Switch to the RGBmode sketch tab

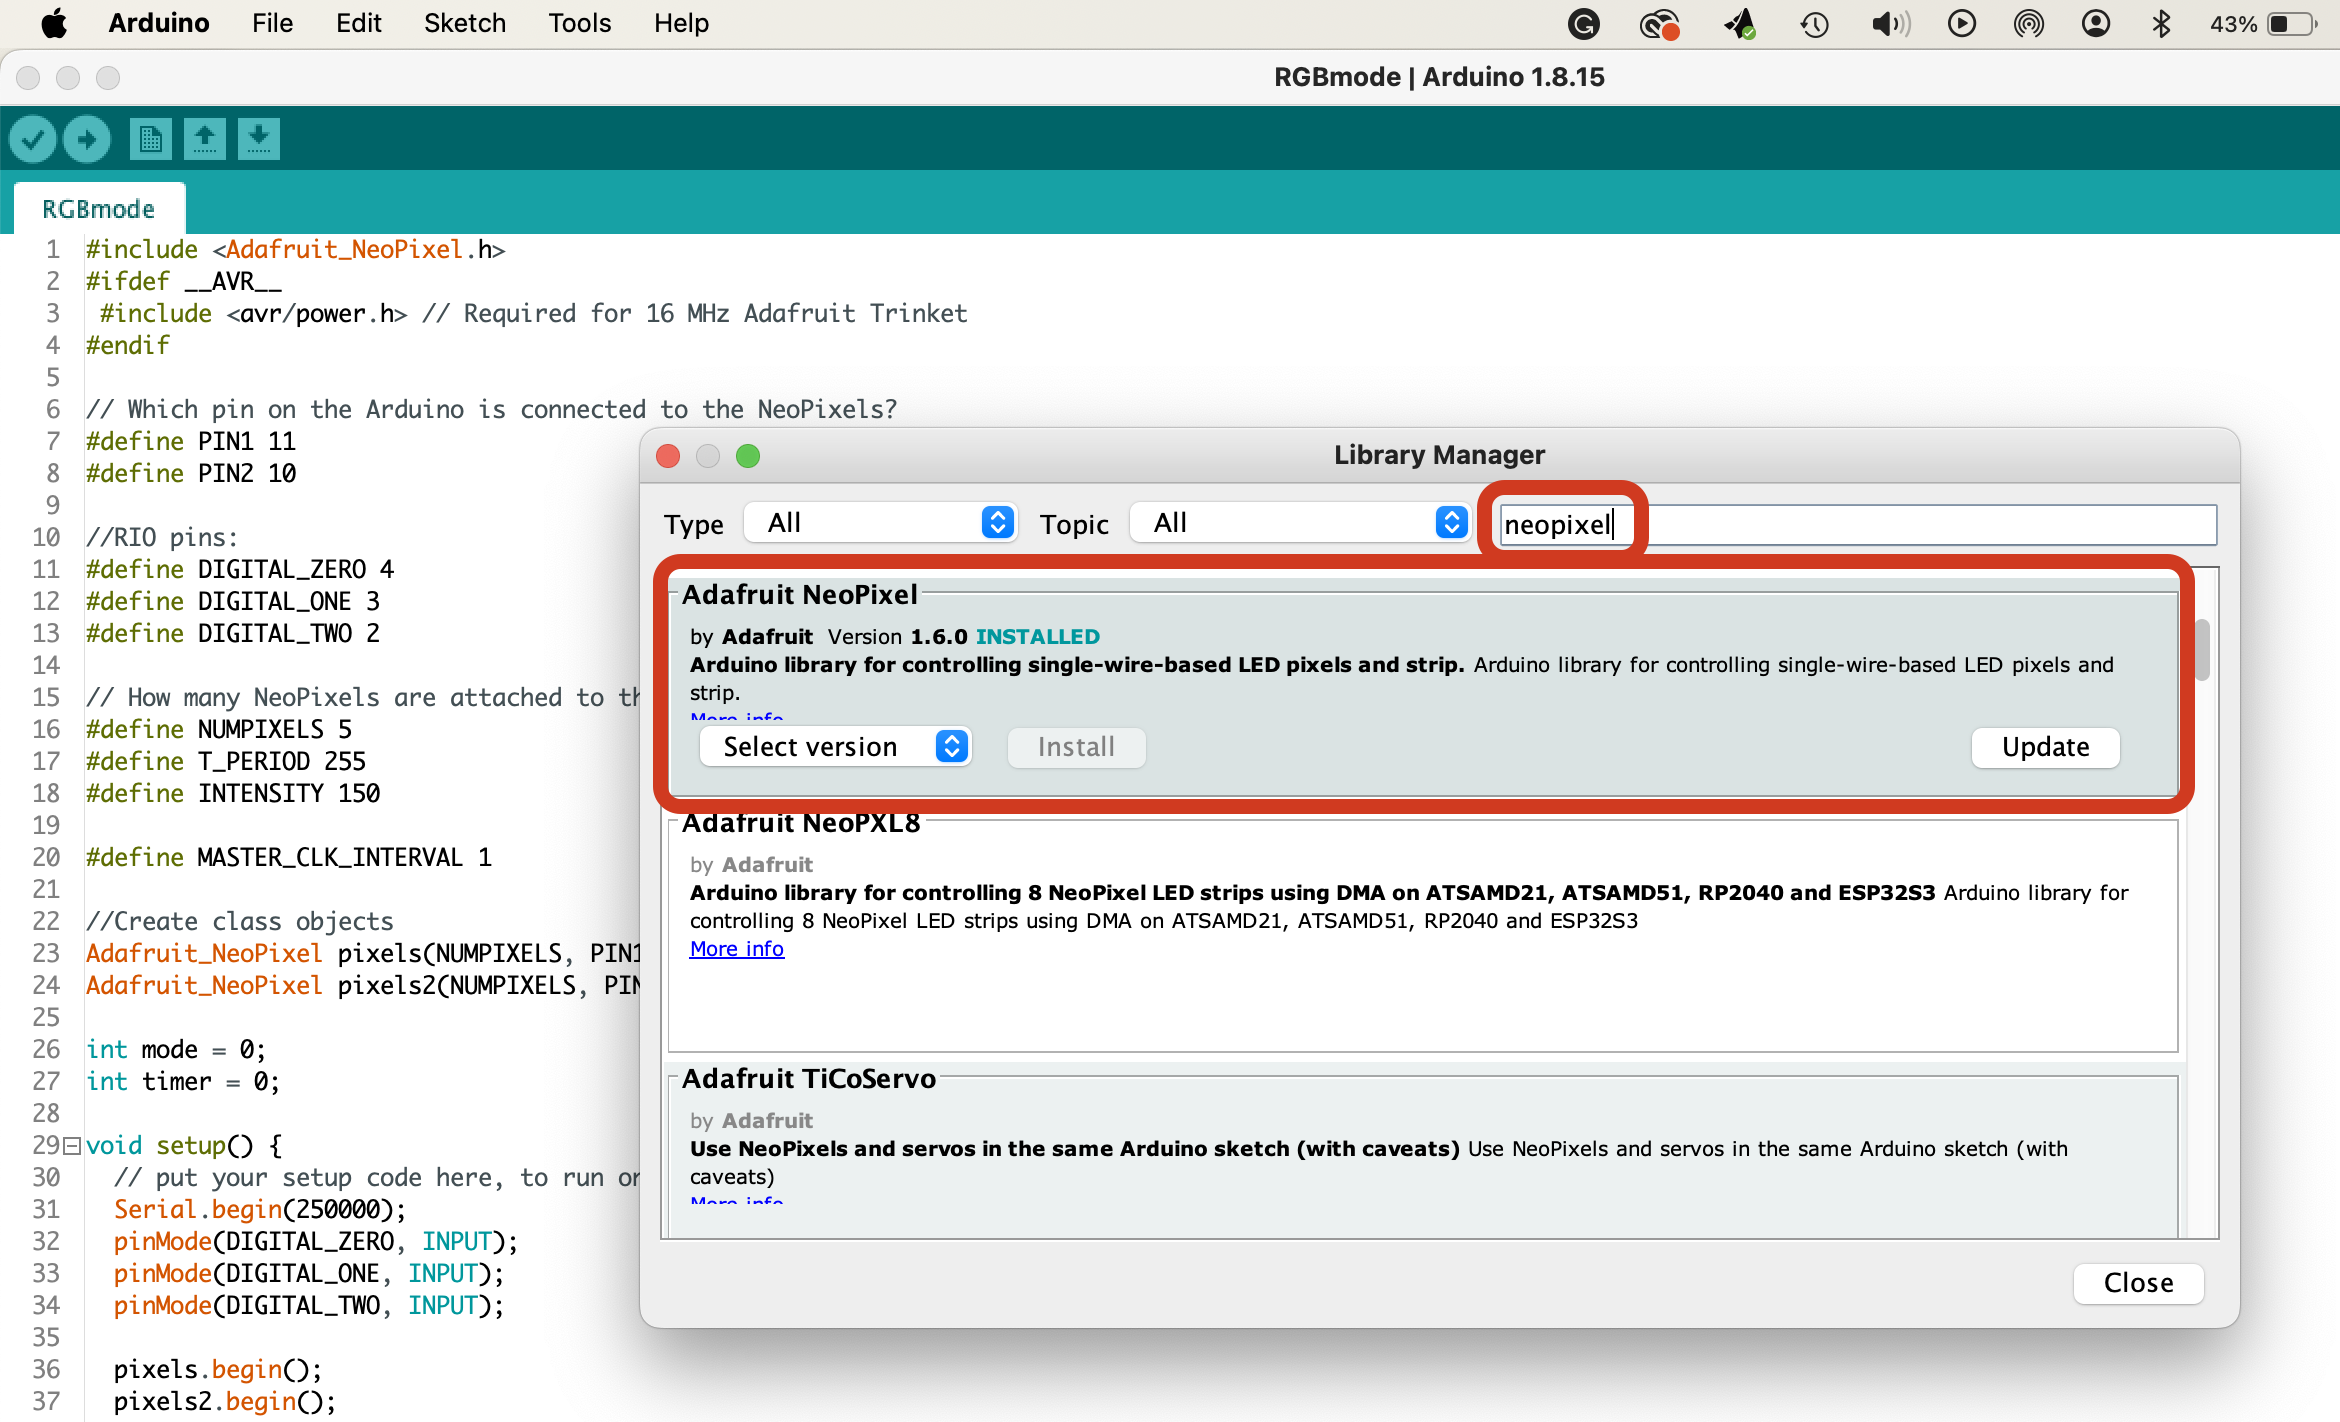pos(98,209)
